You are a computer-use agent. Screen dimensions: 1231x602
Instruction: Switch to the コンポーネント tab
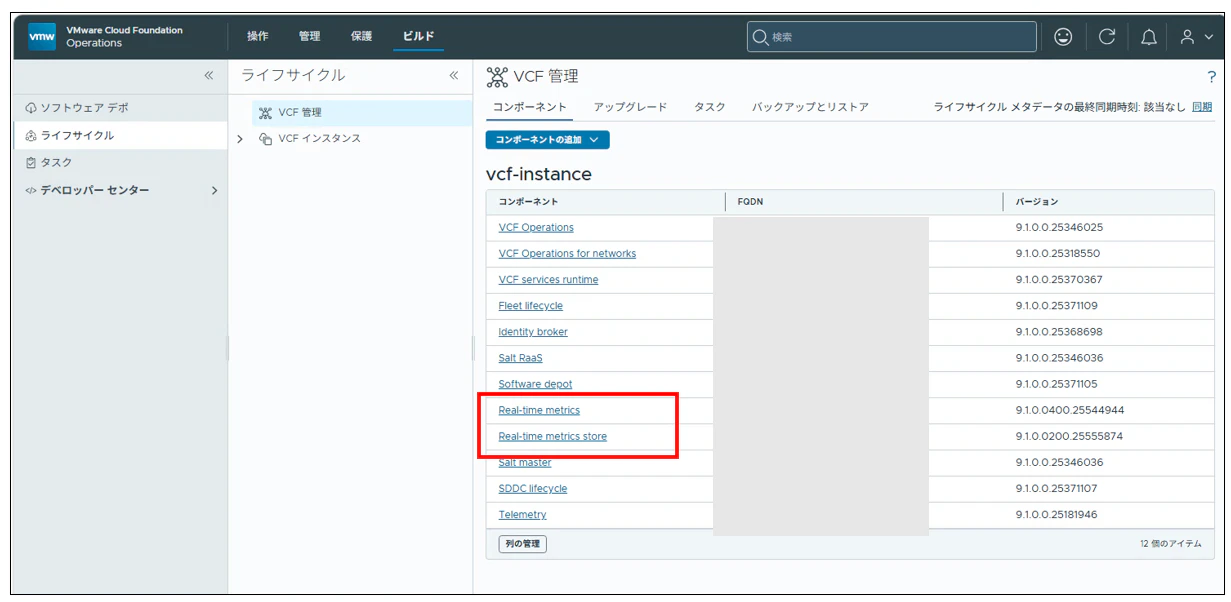tap(530, 107)
